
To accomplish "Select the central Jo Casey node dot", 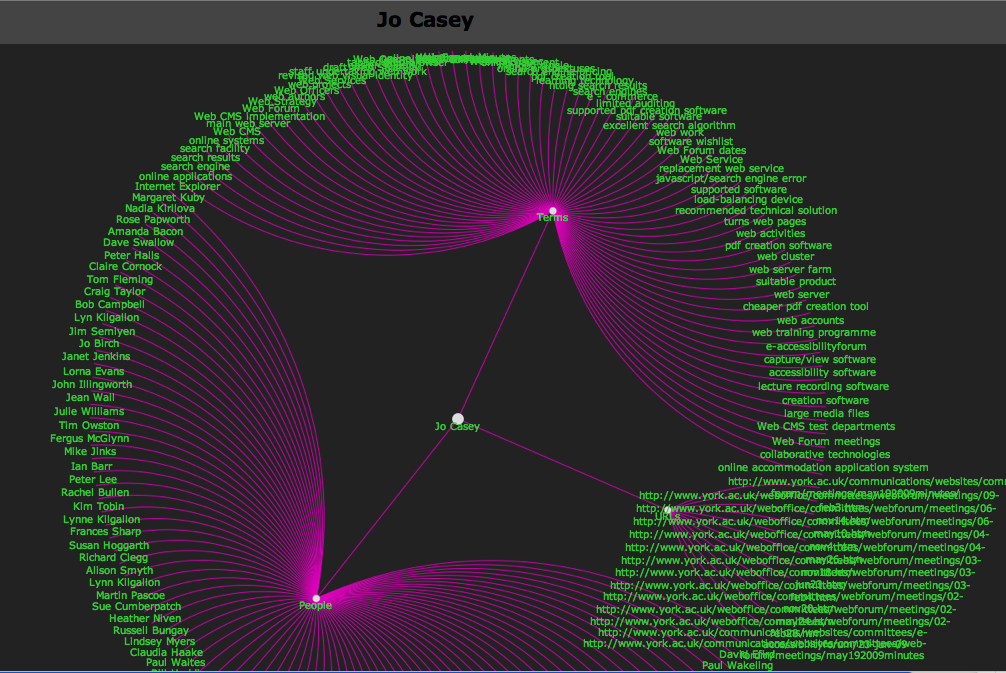I will point(458,418).
